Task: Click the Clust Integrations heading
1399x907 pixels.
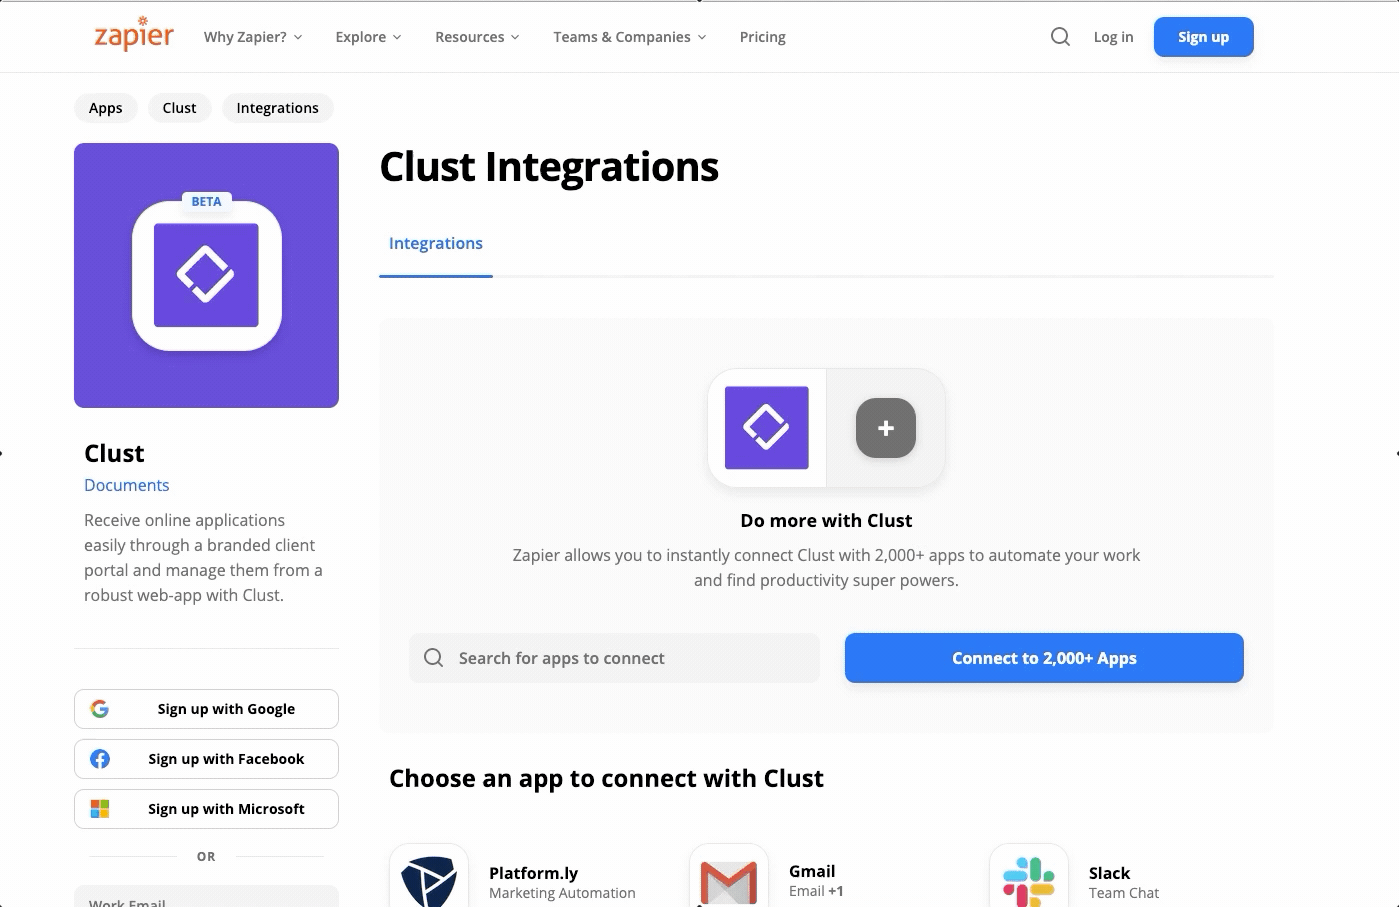Action: [549, 167]
